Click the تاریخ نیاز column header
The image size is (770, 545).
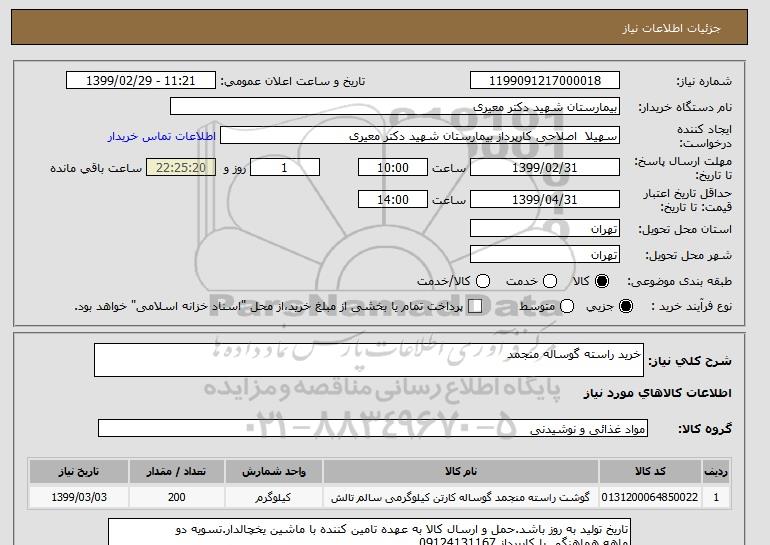pyautogui.click(x=79, y=471)
